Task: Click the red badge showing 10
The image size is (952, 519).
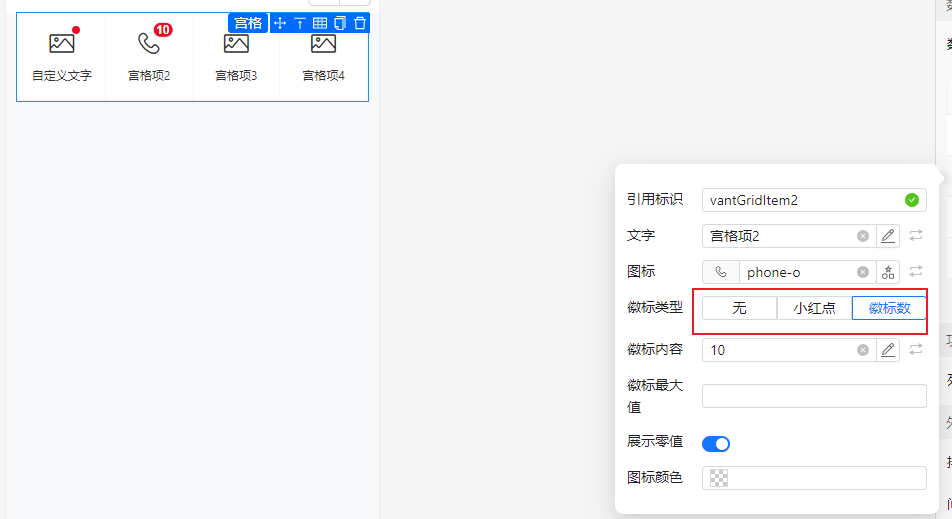Action: [163, 30]
